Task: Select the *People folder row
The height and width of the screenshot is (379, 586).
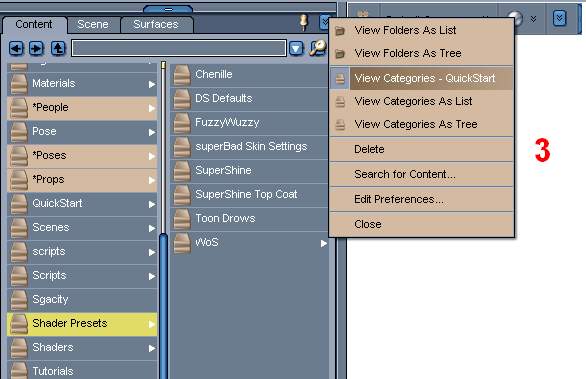Action: coord(82,108)
